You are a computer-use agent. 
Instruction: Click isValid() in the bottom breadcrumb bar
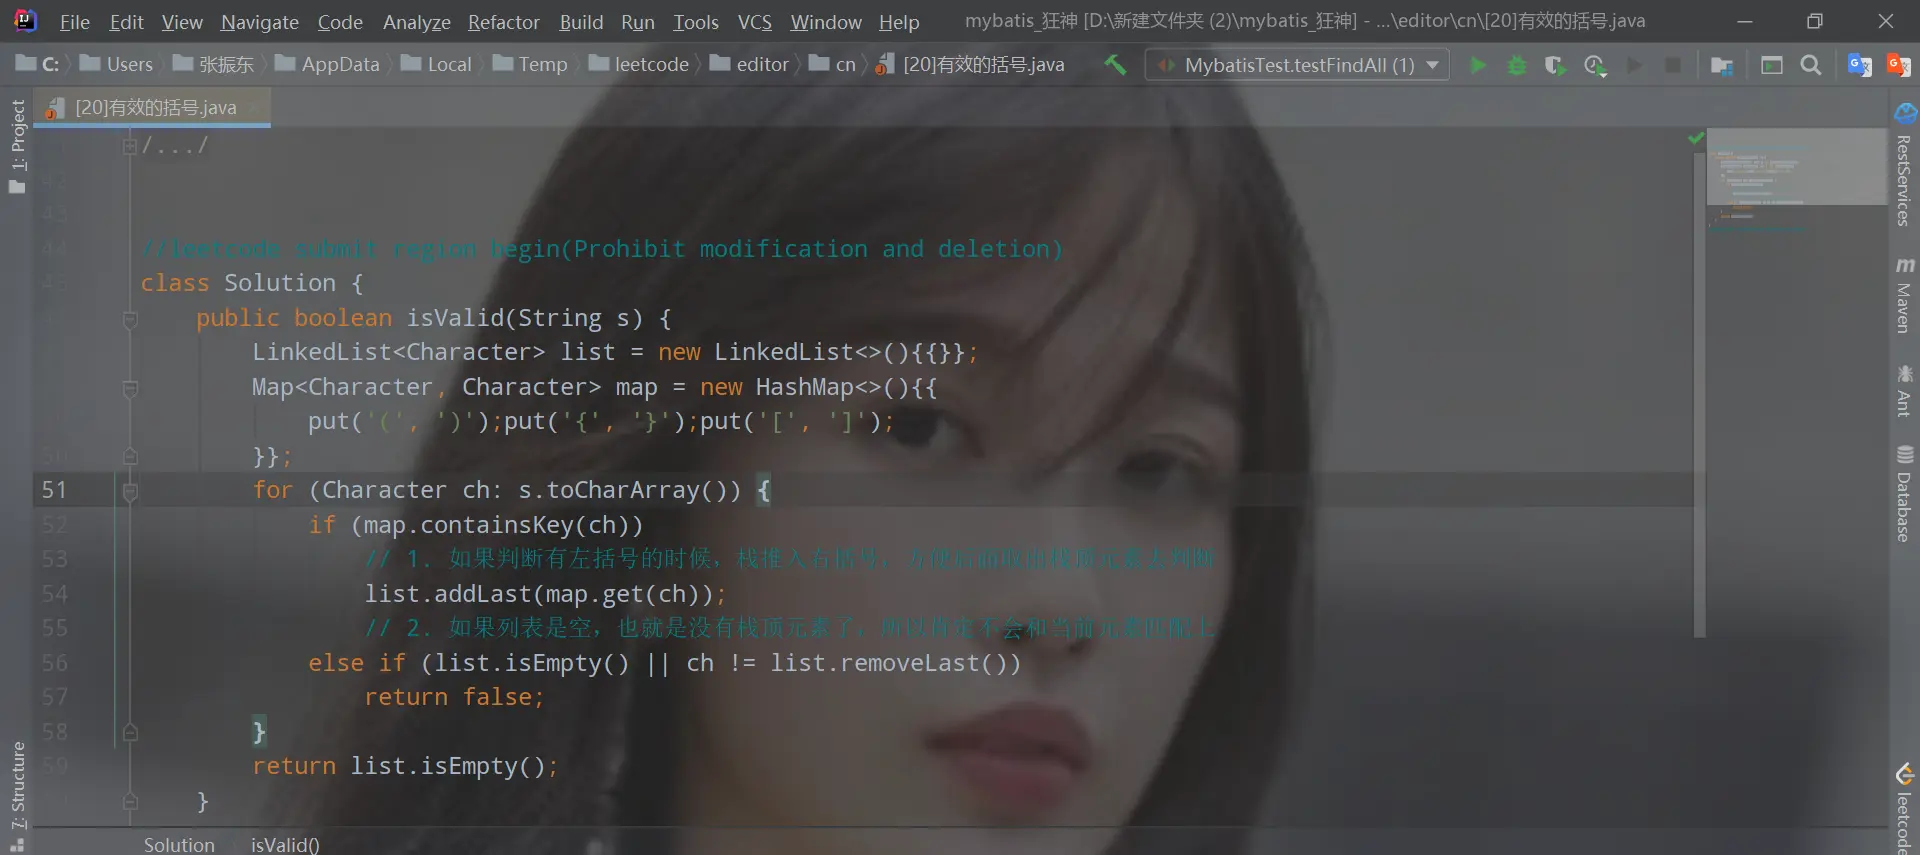285,845
